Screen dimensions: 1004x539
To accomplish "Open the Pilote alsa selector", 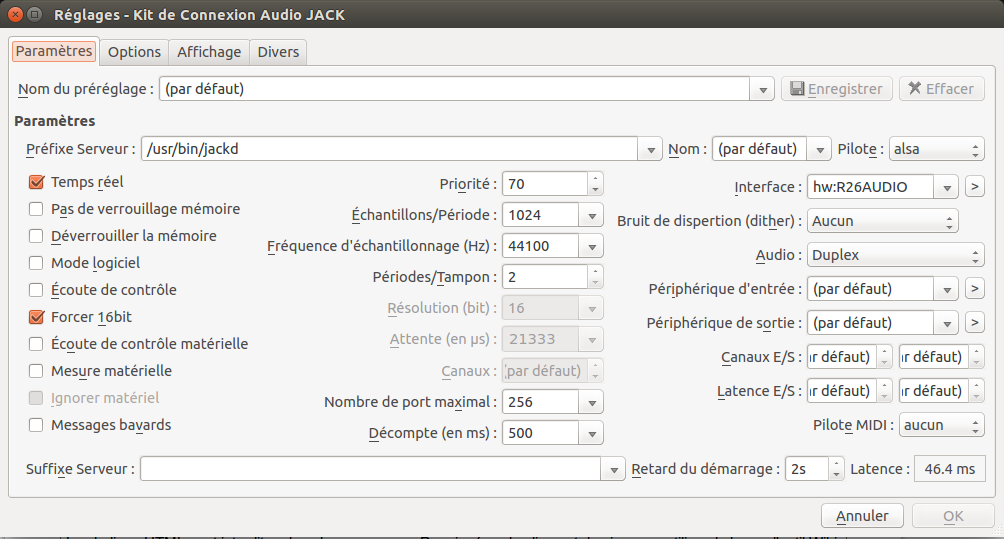I will pos(937,149).
